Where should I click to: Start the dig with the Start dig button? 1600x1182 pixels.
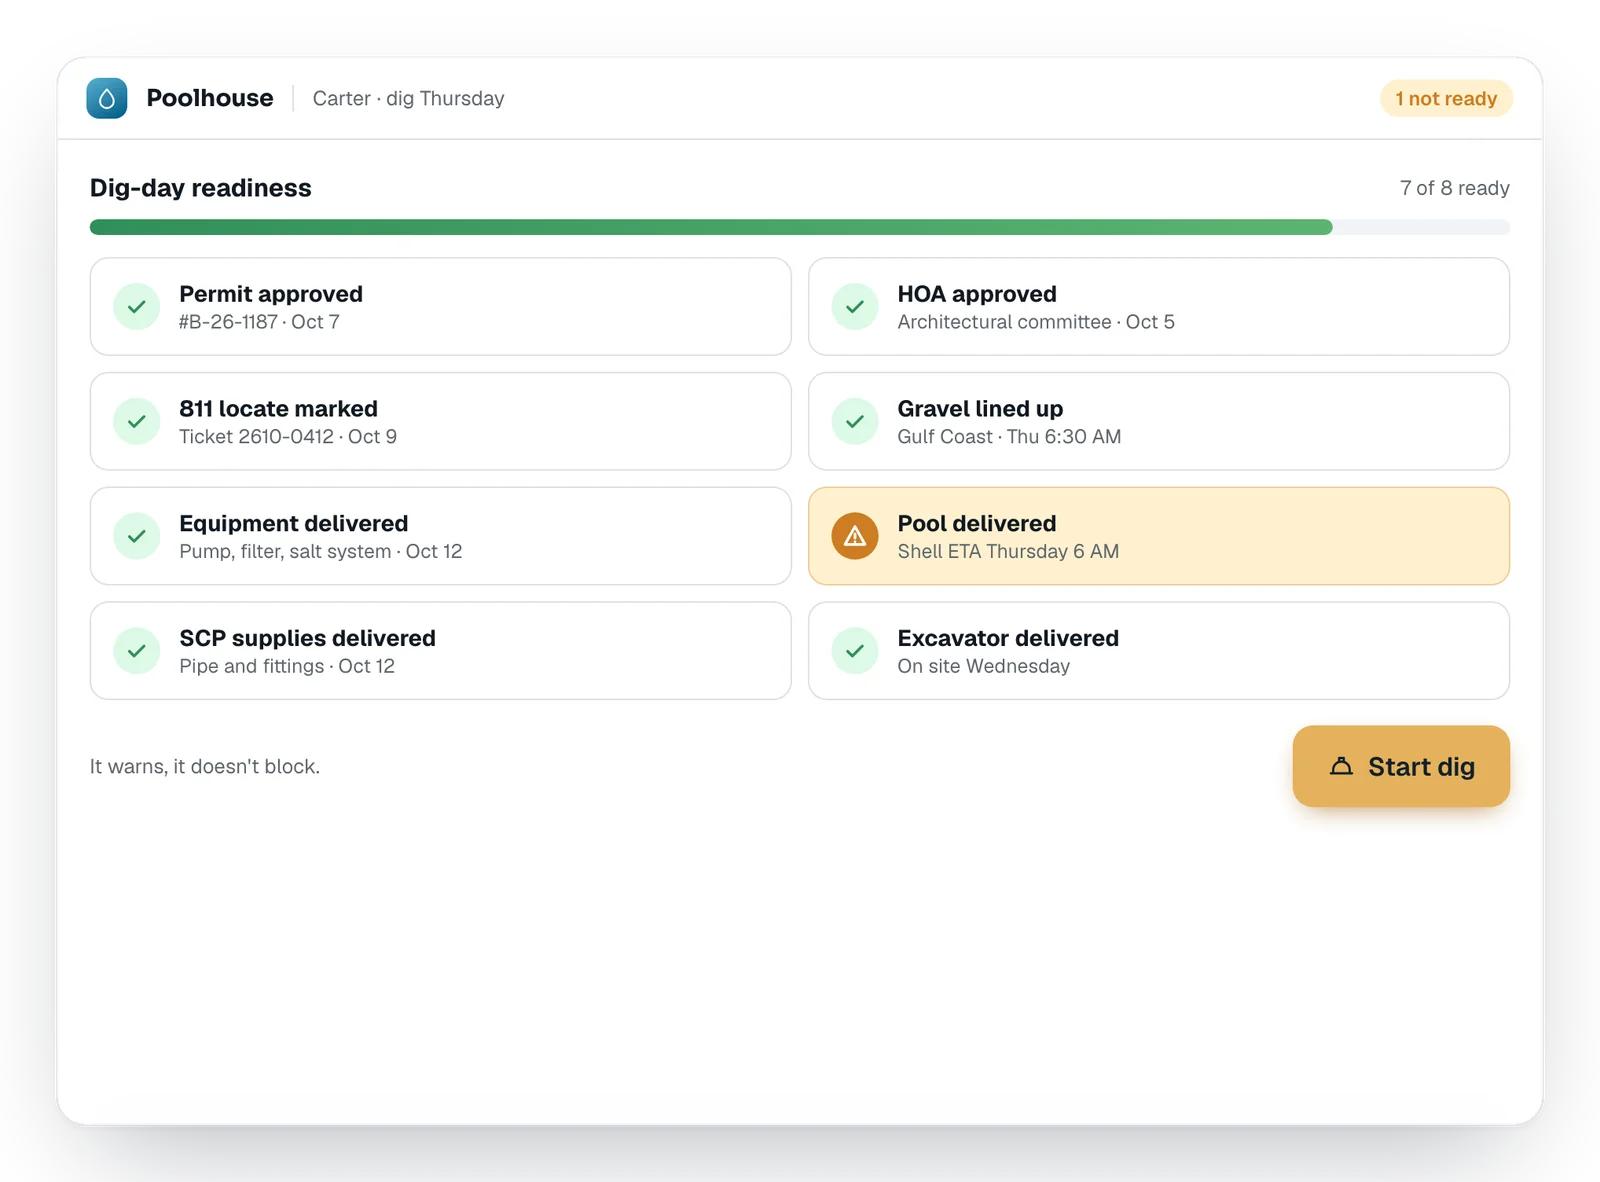pos(1401,766)
